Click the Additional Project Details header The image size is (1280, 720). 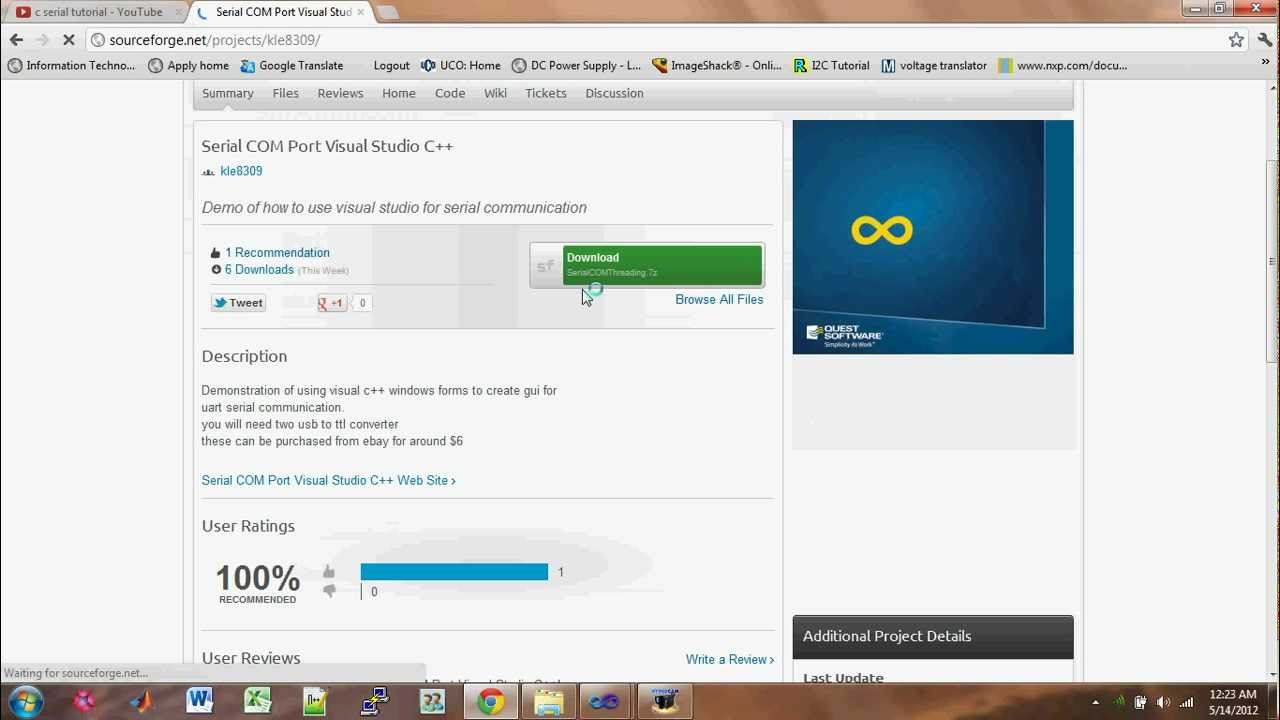(933, 636)
